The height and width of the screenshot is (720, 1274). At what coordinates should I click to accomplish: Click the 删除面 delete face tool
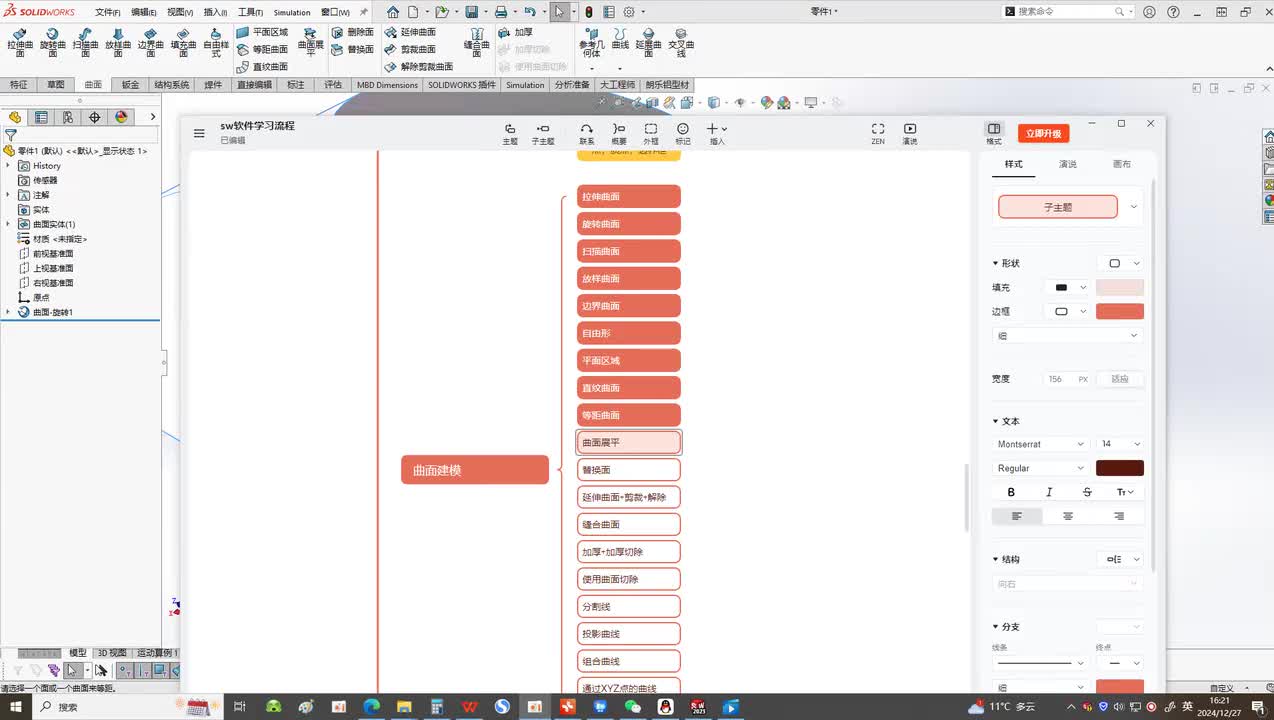(352, 32)
